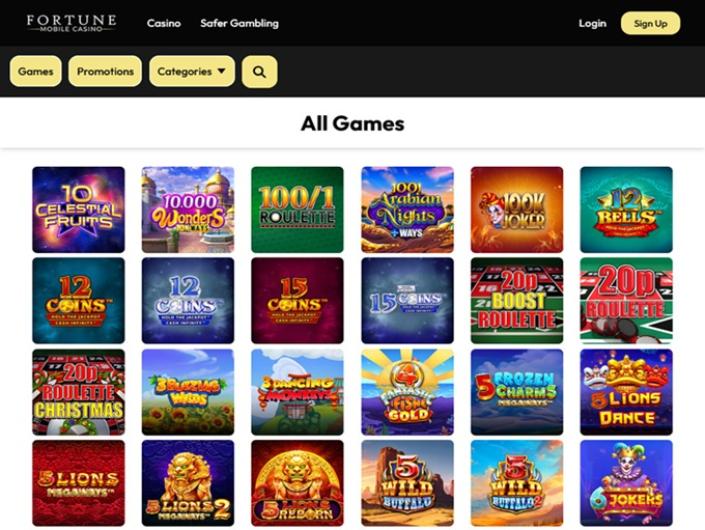Launch 20p Boost Roulette game
The image size is (705, 530).
click(517, 300)
